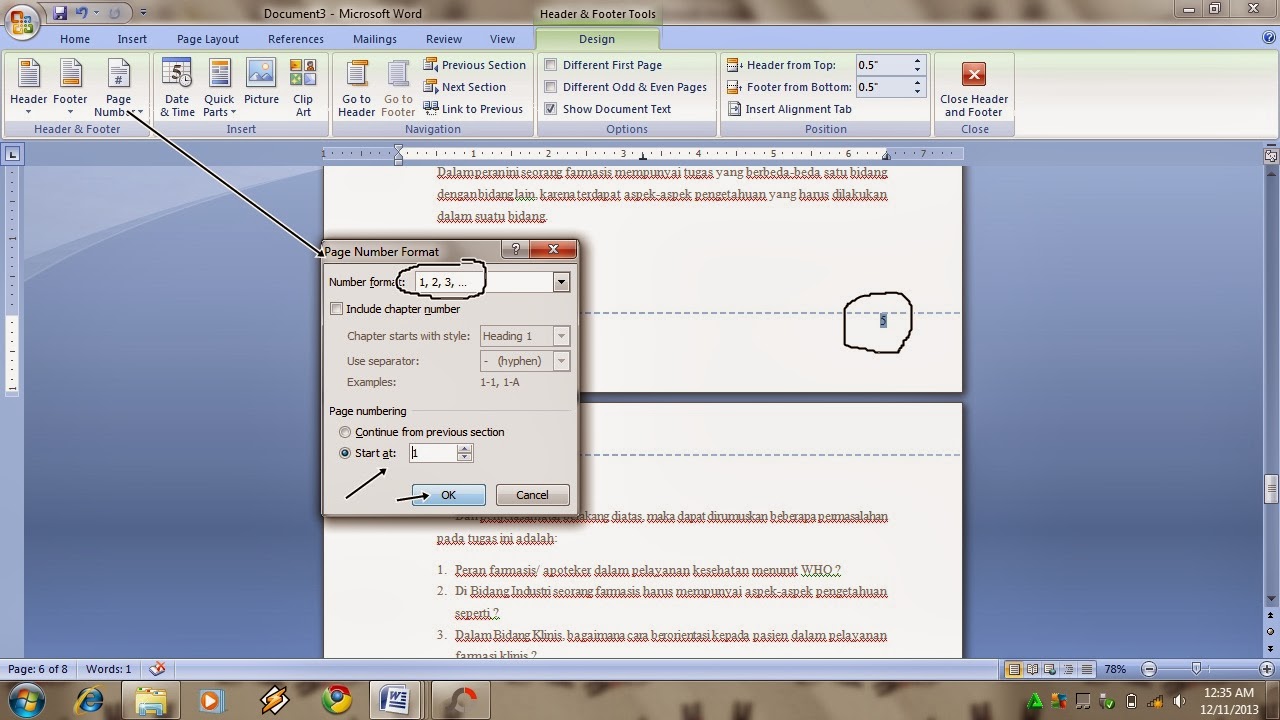Open Help in Page Number Format dialog

pyautogui.click(x=516, y=250)
